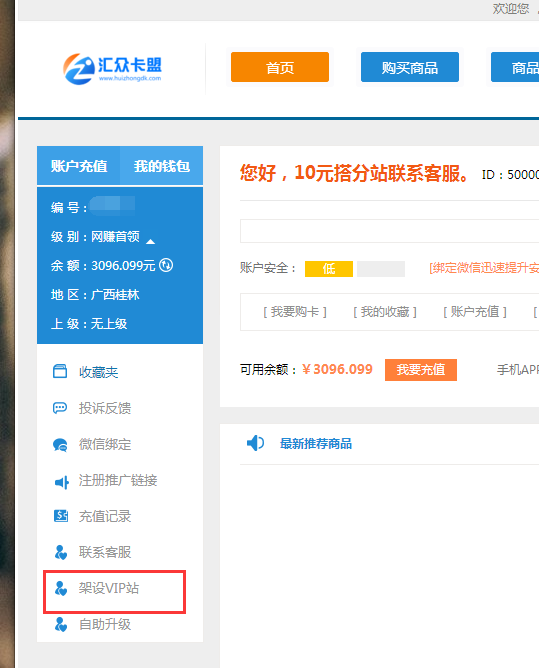Image resolution: width=539 pixels, height=668 pixels.
Task: Open the [我要购卡] link
Action: [x=295, y=312]
